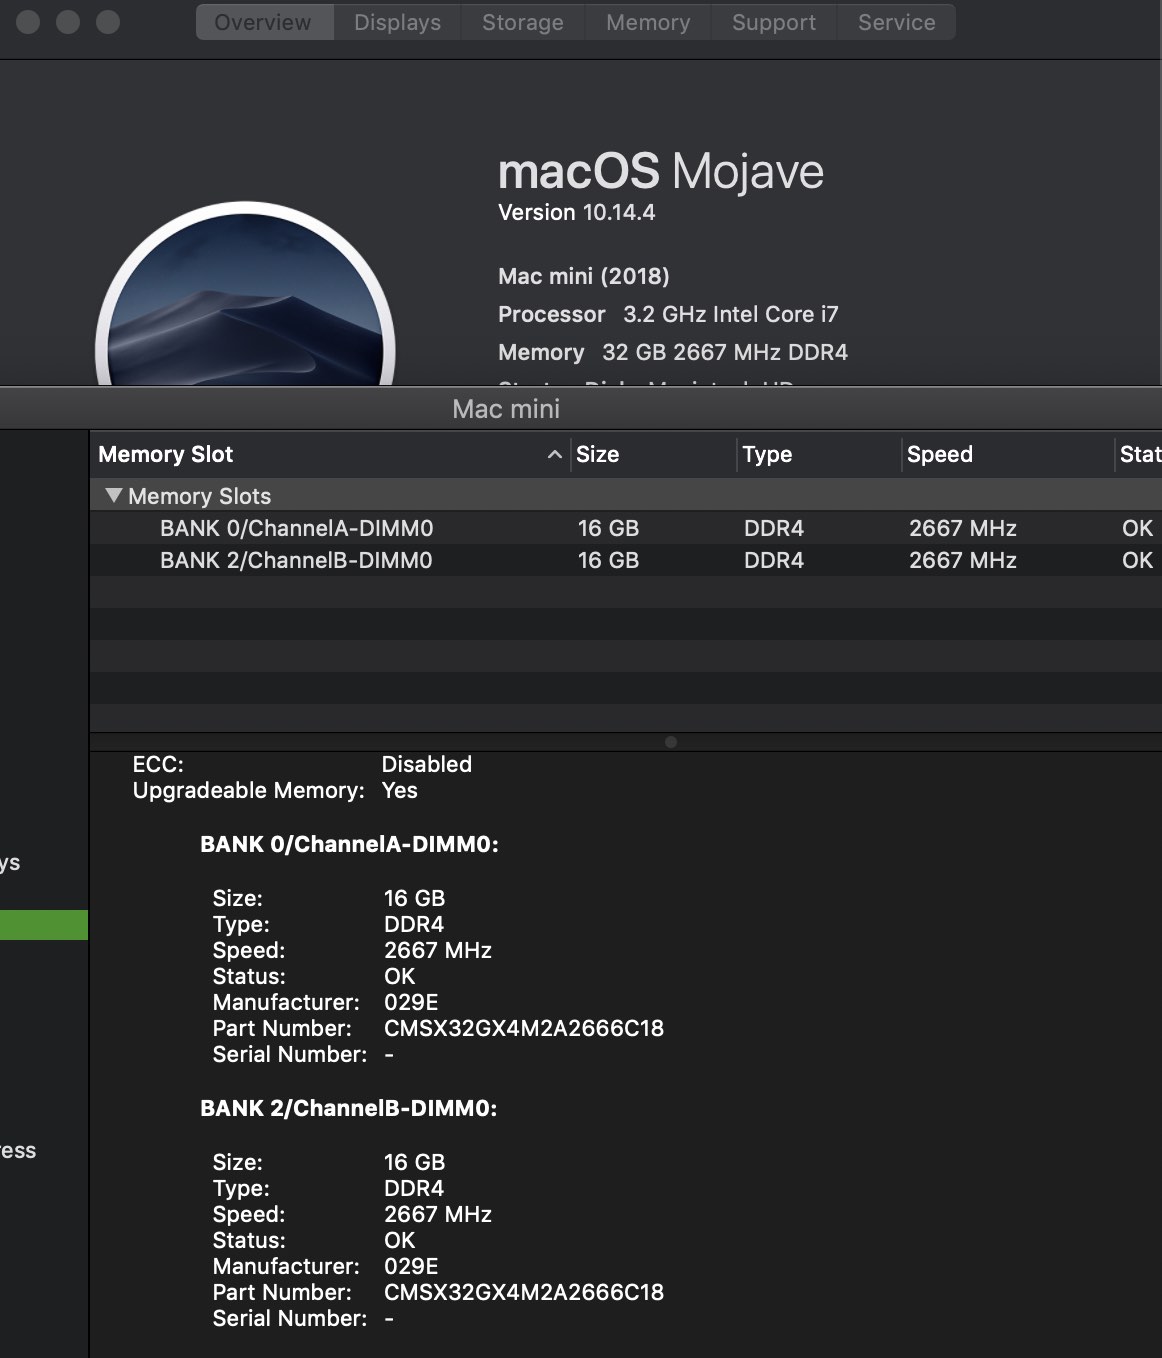This screenshot has height=1358, width=1162.
Task: Click the ECC Disabled value
Action: [427, 764]
